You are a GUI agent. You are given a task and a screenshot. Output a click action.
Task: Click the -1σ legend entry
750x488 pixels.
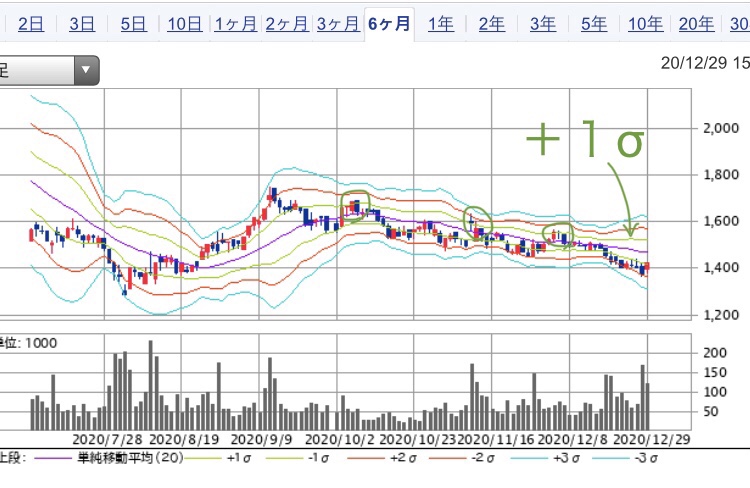[x=318, y=458]
